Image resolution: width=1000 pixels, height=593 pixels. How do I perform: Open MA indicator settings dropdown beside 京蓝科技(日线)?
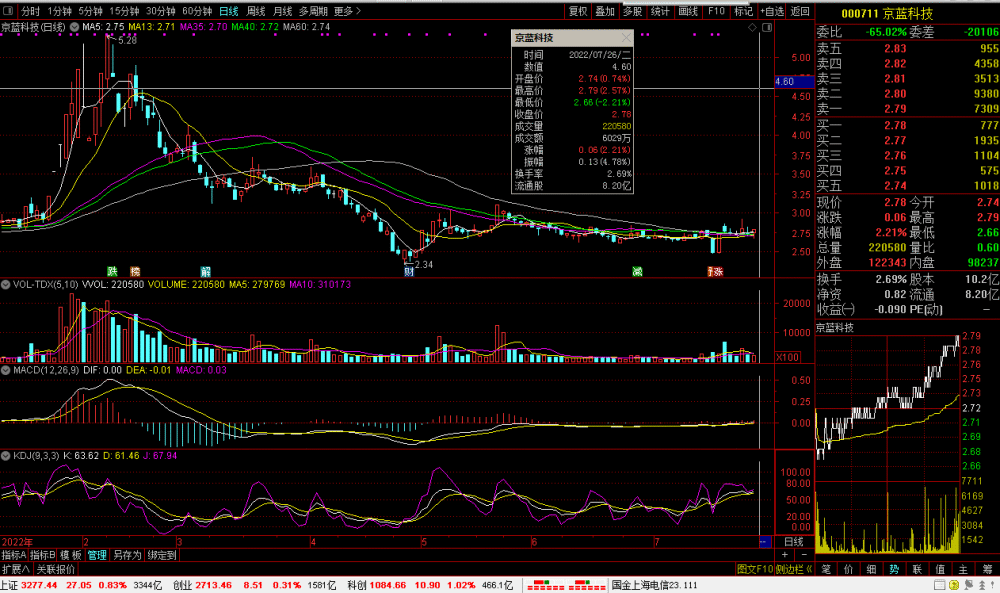click(x=74, y=27)
